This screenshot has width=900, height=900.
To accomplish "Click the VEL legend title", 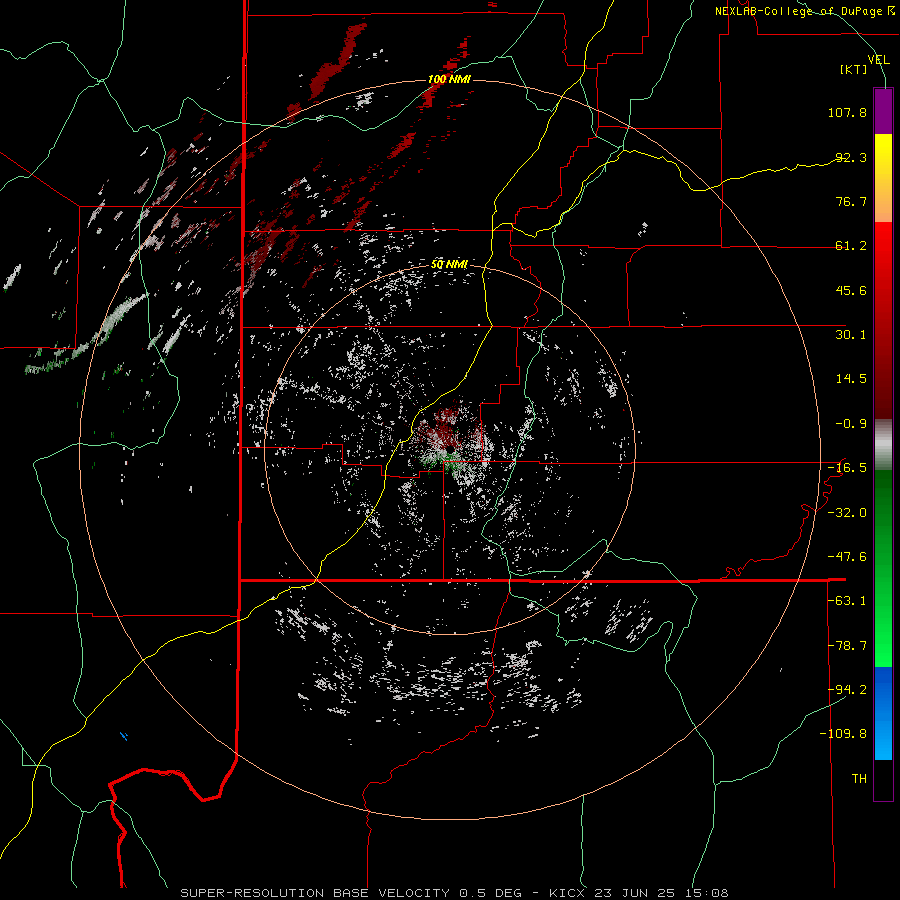I will [878, 60].
